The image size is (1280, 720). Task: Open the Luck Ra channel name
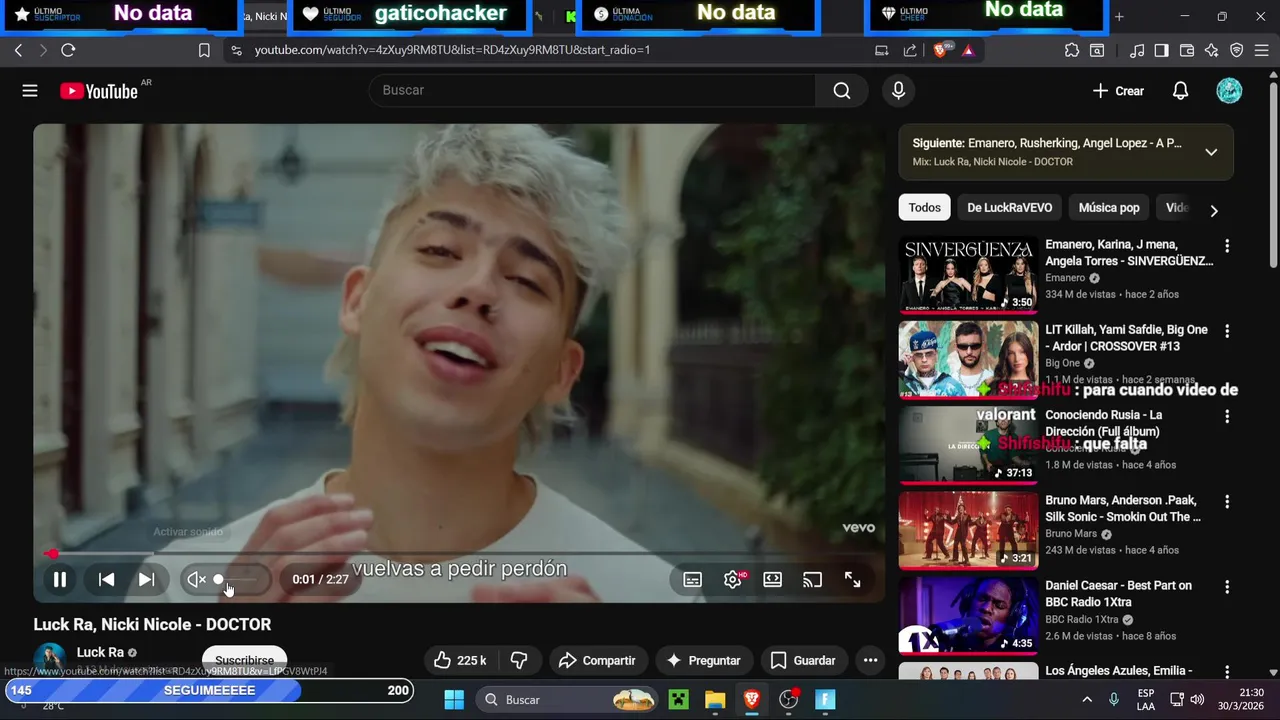(100, 652)
